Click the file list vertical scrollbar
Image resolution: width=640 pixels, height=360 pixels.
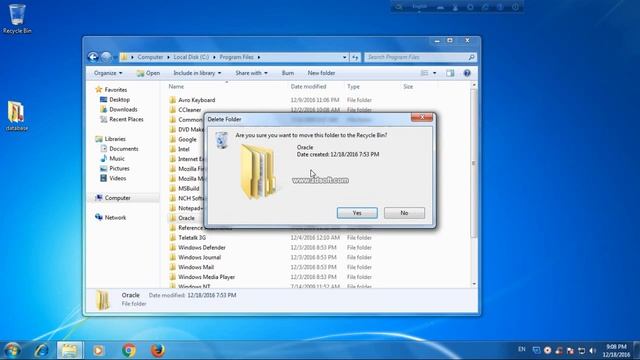tap(474, 163)
